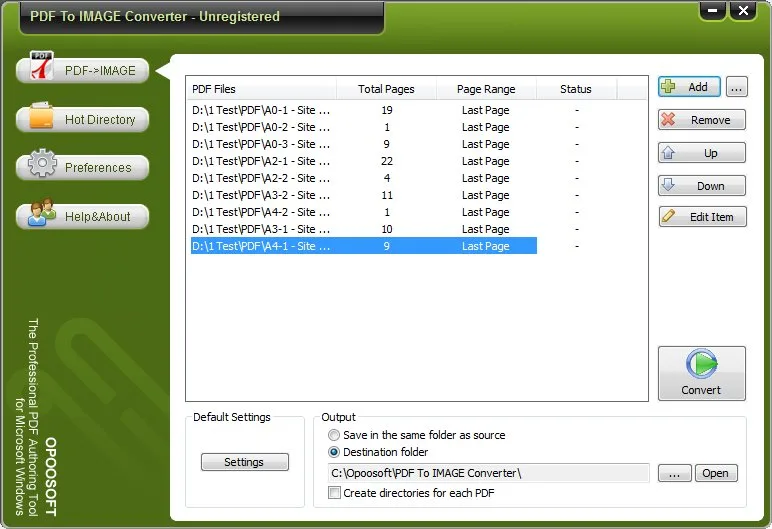Click total pages value 19
This screenshot has height=529, width=772.
[x=387, y=110]
